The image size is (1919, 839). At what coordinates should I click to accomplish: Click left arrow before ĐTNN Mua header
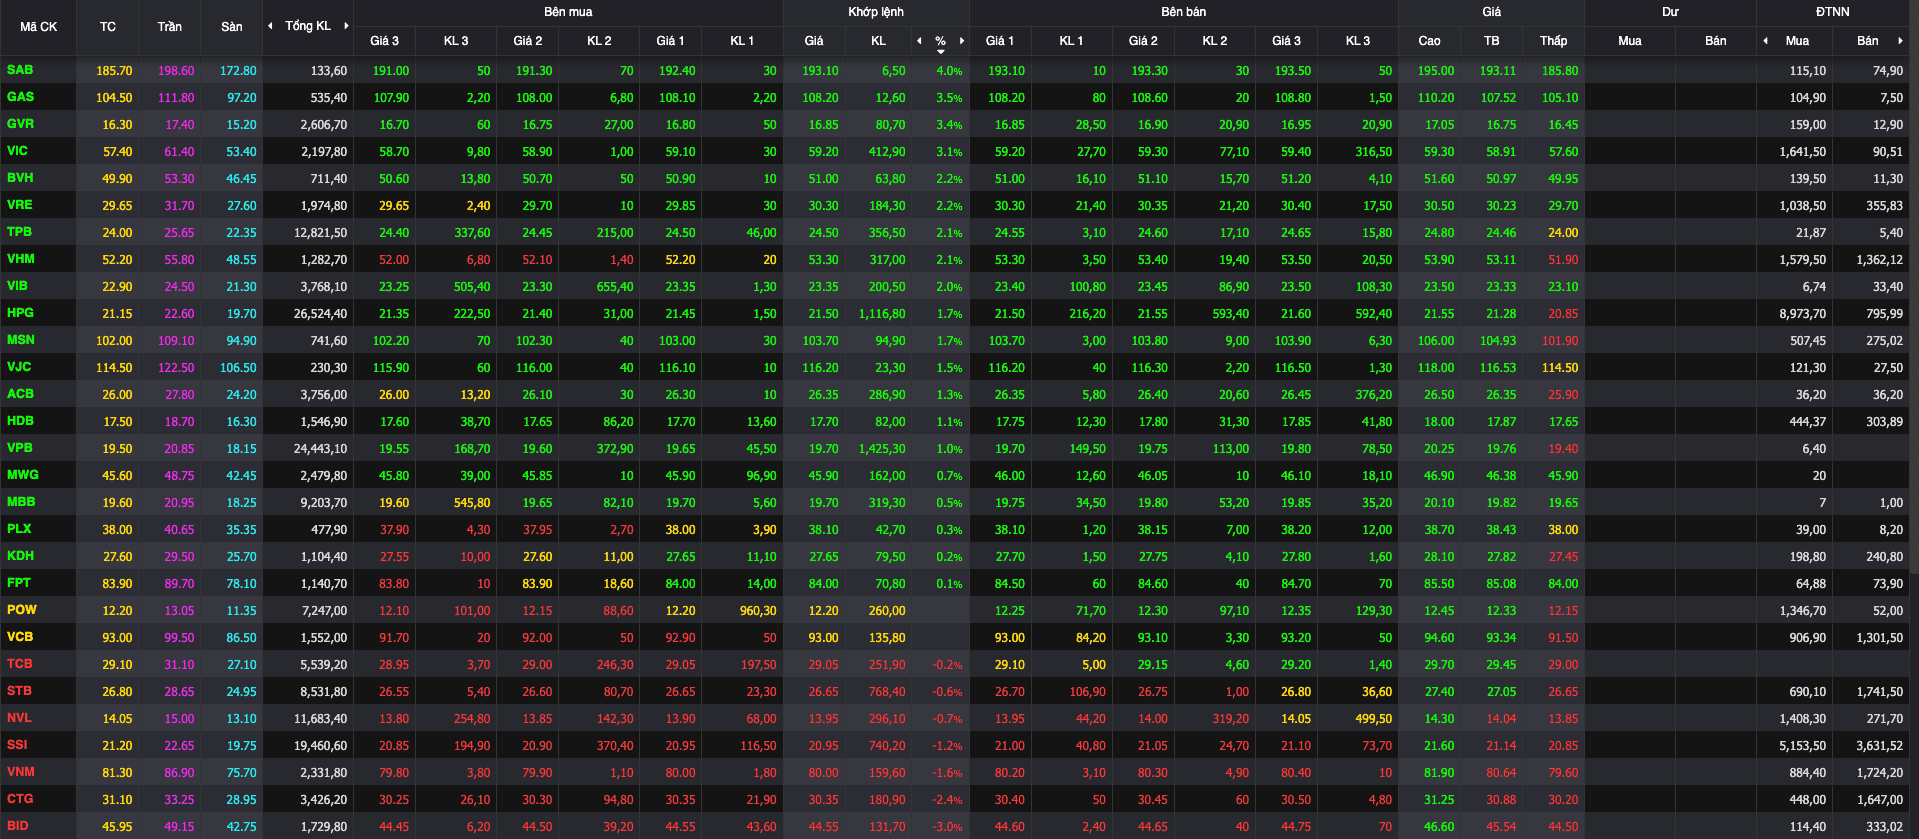coord(1765,41)
